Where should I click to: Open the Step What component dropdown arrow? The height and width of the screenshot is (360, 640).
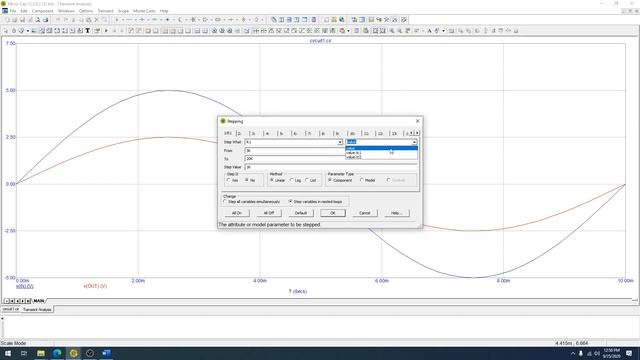coord(340,142)
